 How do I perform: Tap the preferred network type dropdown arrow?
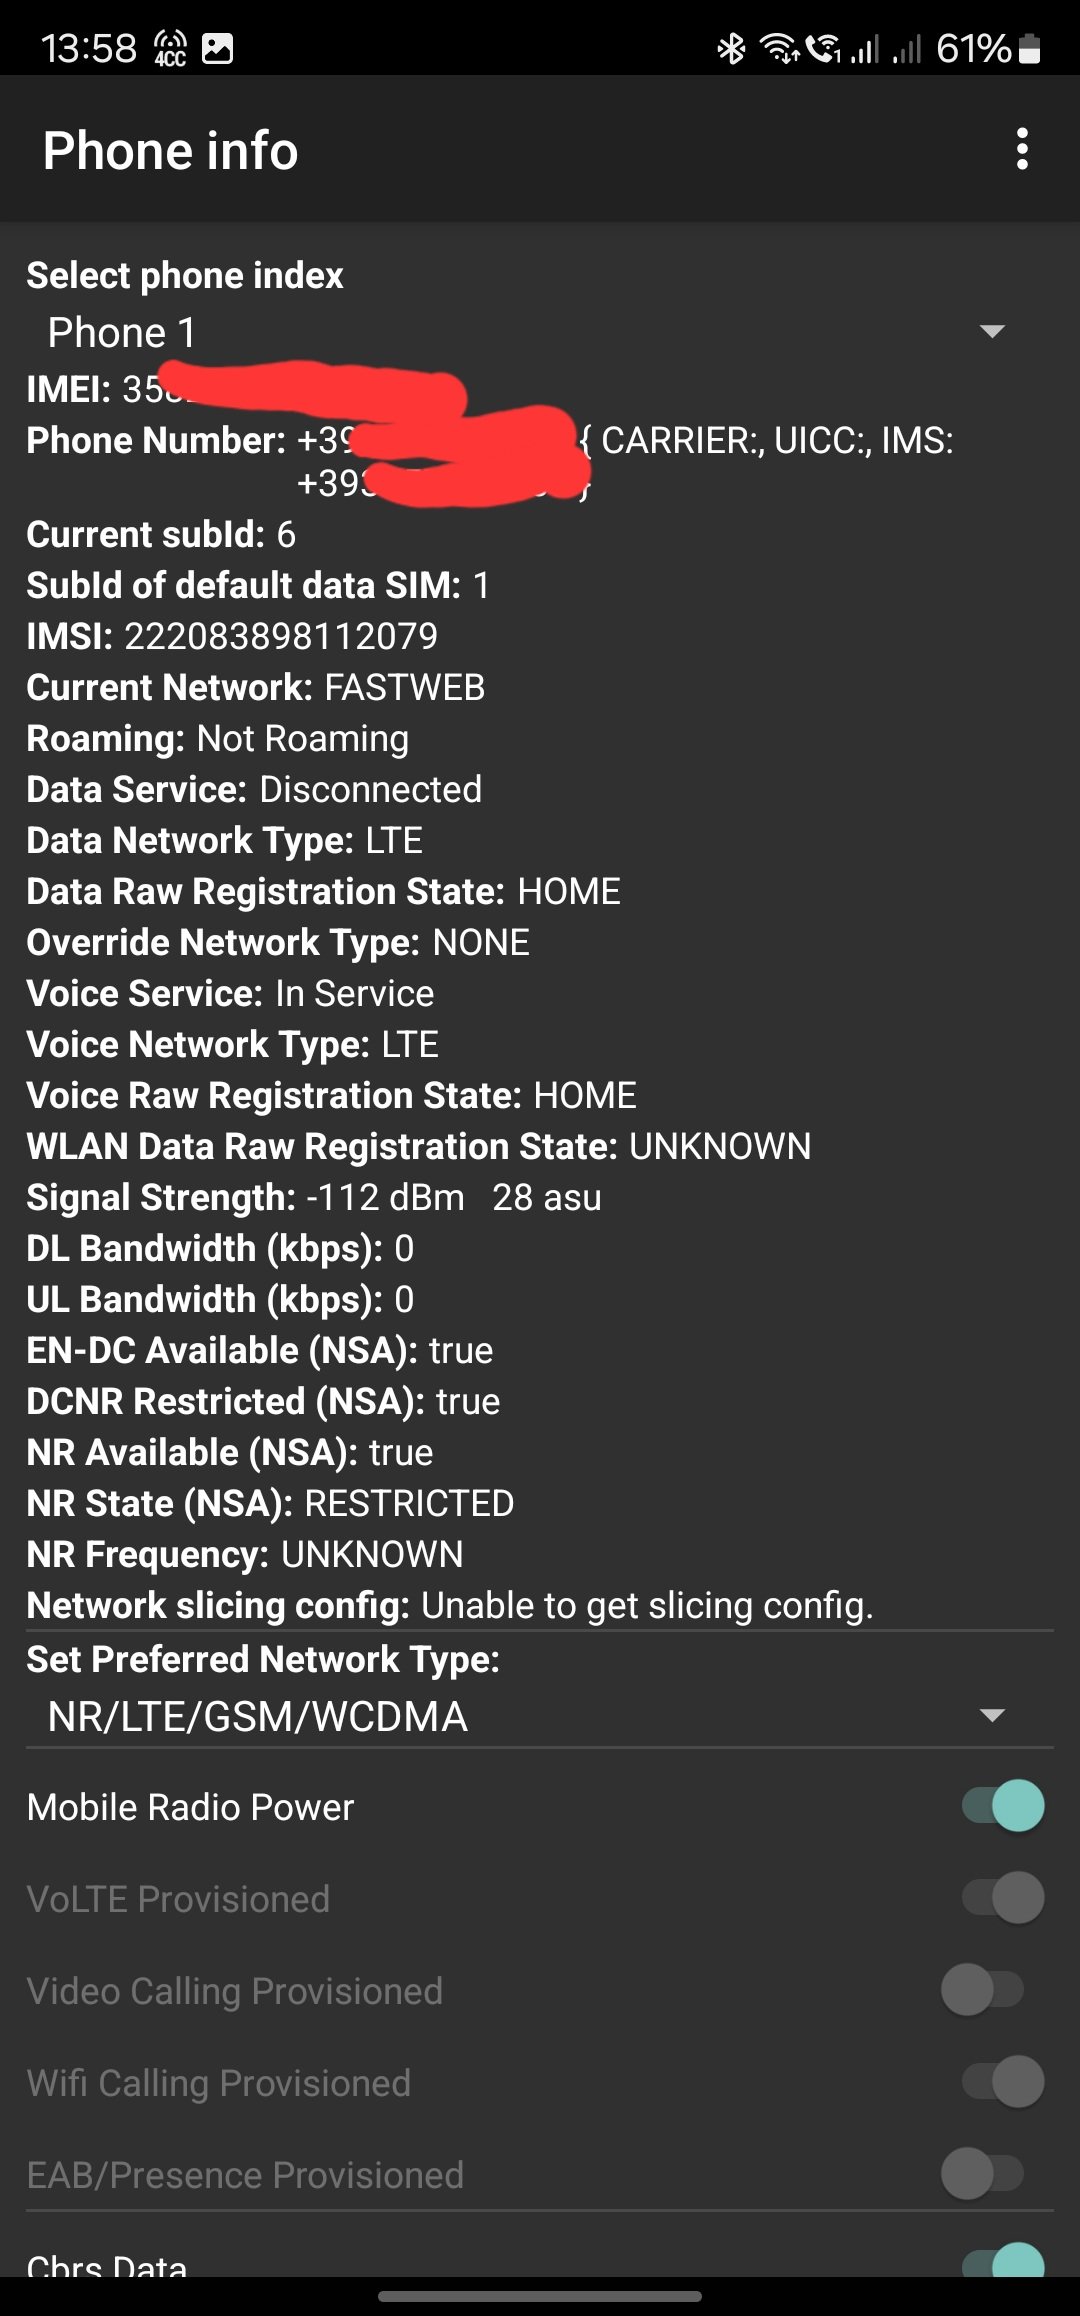(992, 1716)
